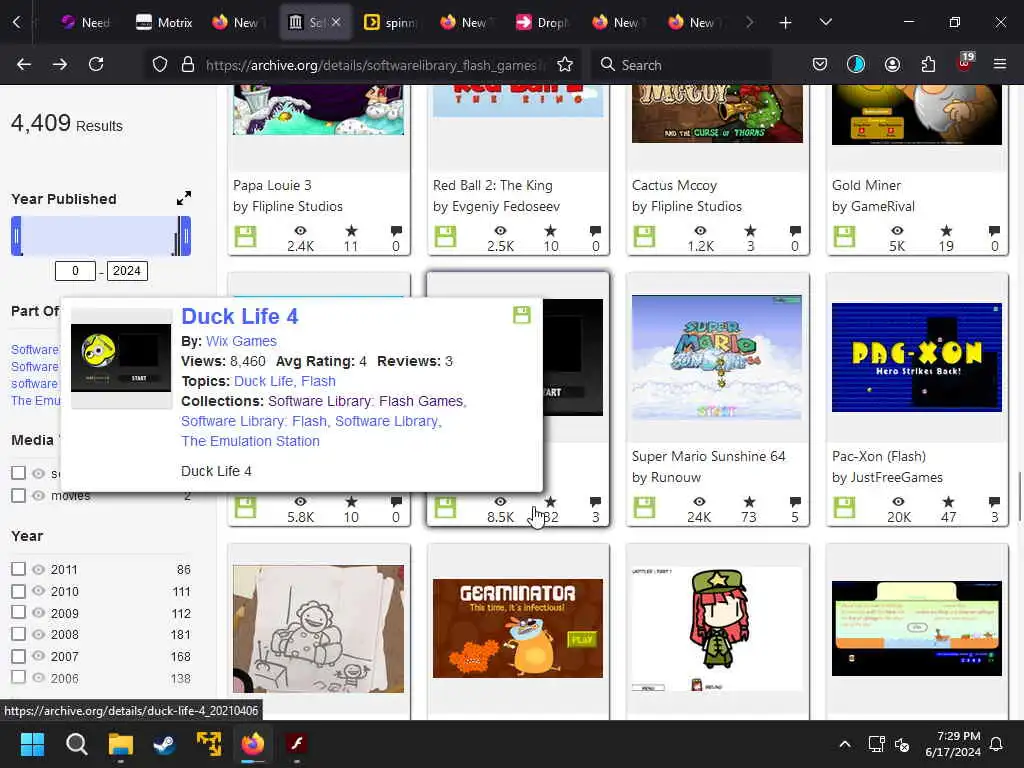Switch to the spinn tab
This screenshot has height=768, width=1024.
(x=391, y=23)
